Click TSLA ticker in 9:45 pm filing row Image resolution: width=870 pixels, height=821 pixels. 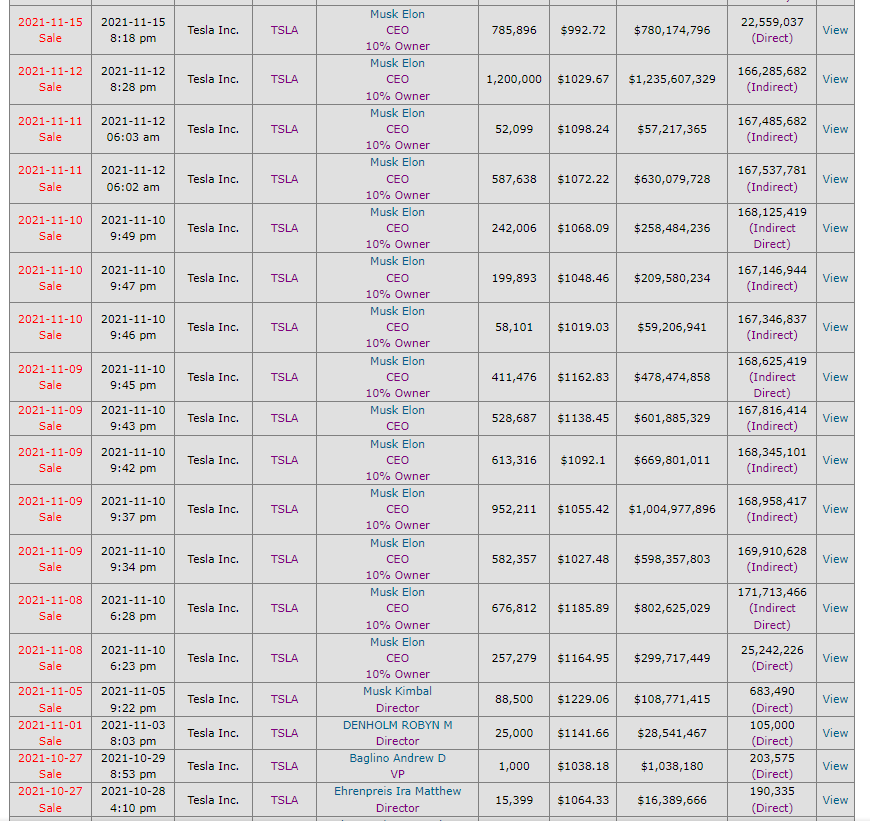tap(284, 377)
